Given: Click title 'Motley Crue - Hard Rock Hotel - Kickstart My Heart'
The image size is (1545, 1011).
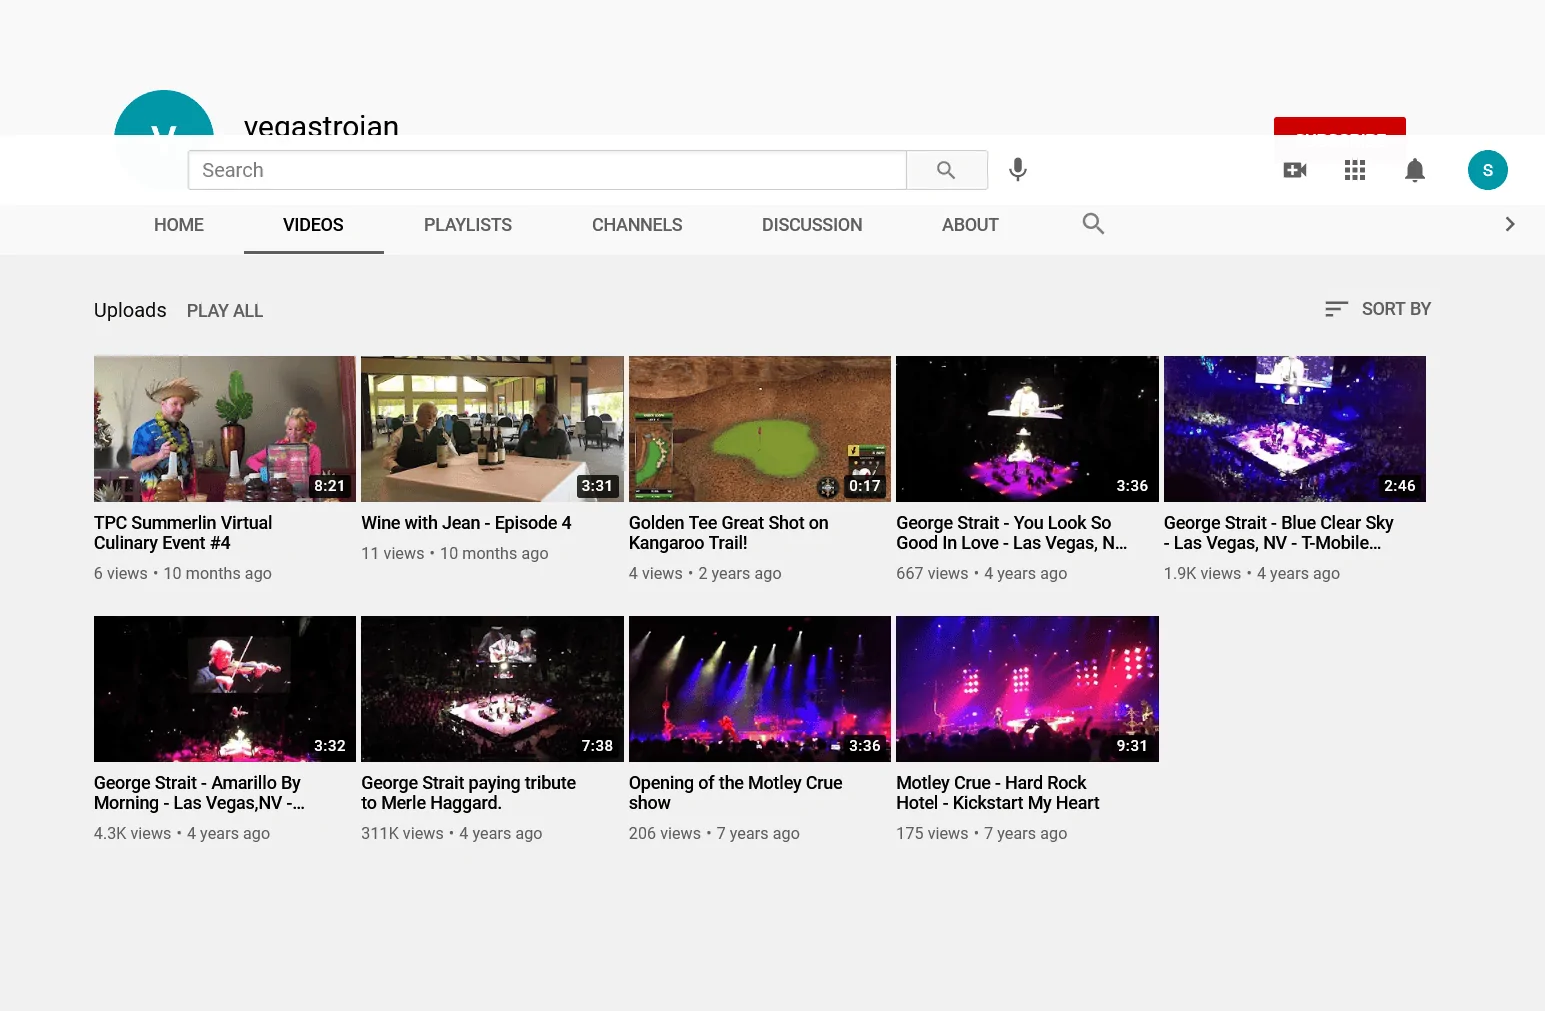Looking at the screenshot, I should [x=998, y=793].
